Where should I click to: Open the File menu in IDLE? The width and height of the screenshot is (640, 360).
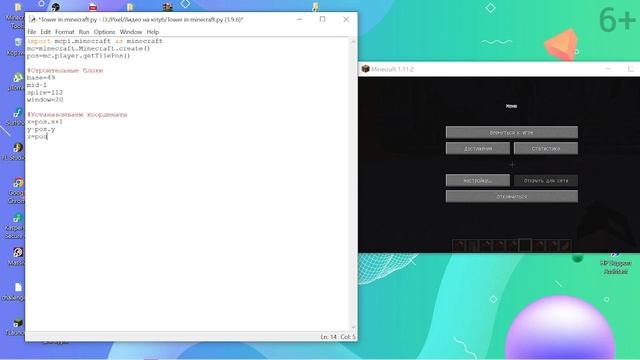point(31,32)
